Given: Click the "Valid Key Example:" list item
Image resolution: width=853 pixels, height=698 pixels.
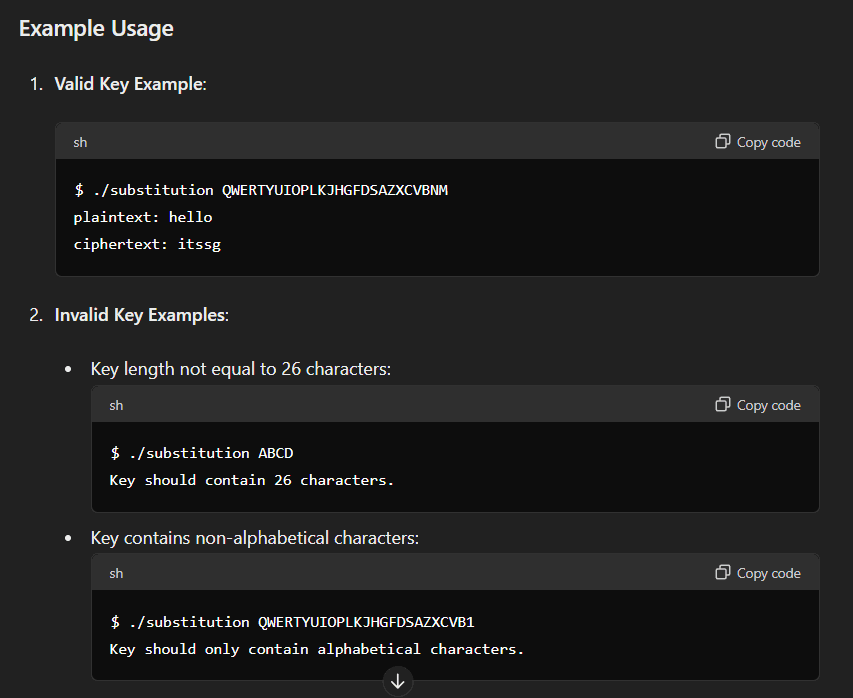Looking at the screenshot, I should (x=130, y=84).
